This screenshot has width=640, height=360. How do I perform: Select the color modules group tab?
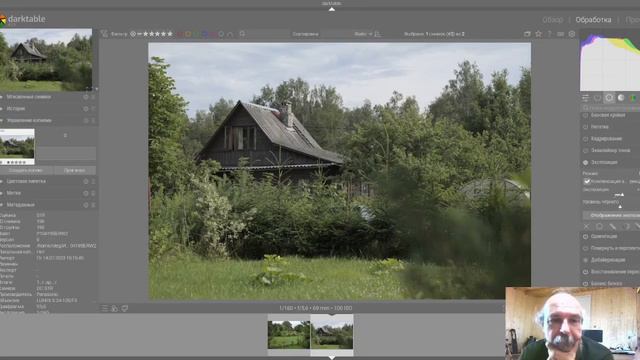point(633,98)
